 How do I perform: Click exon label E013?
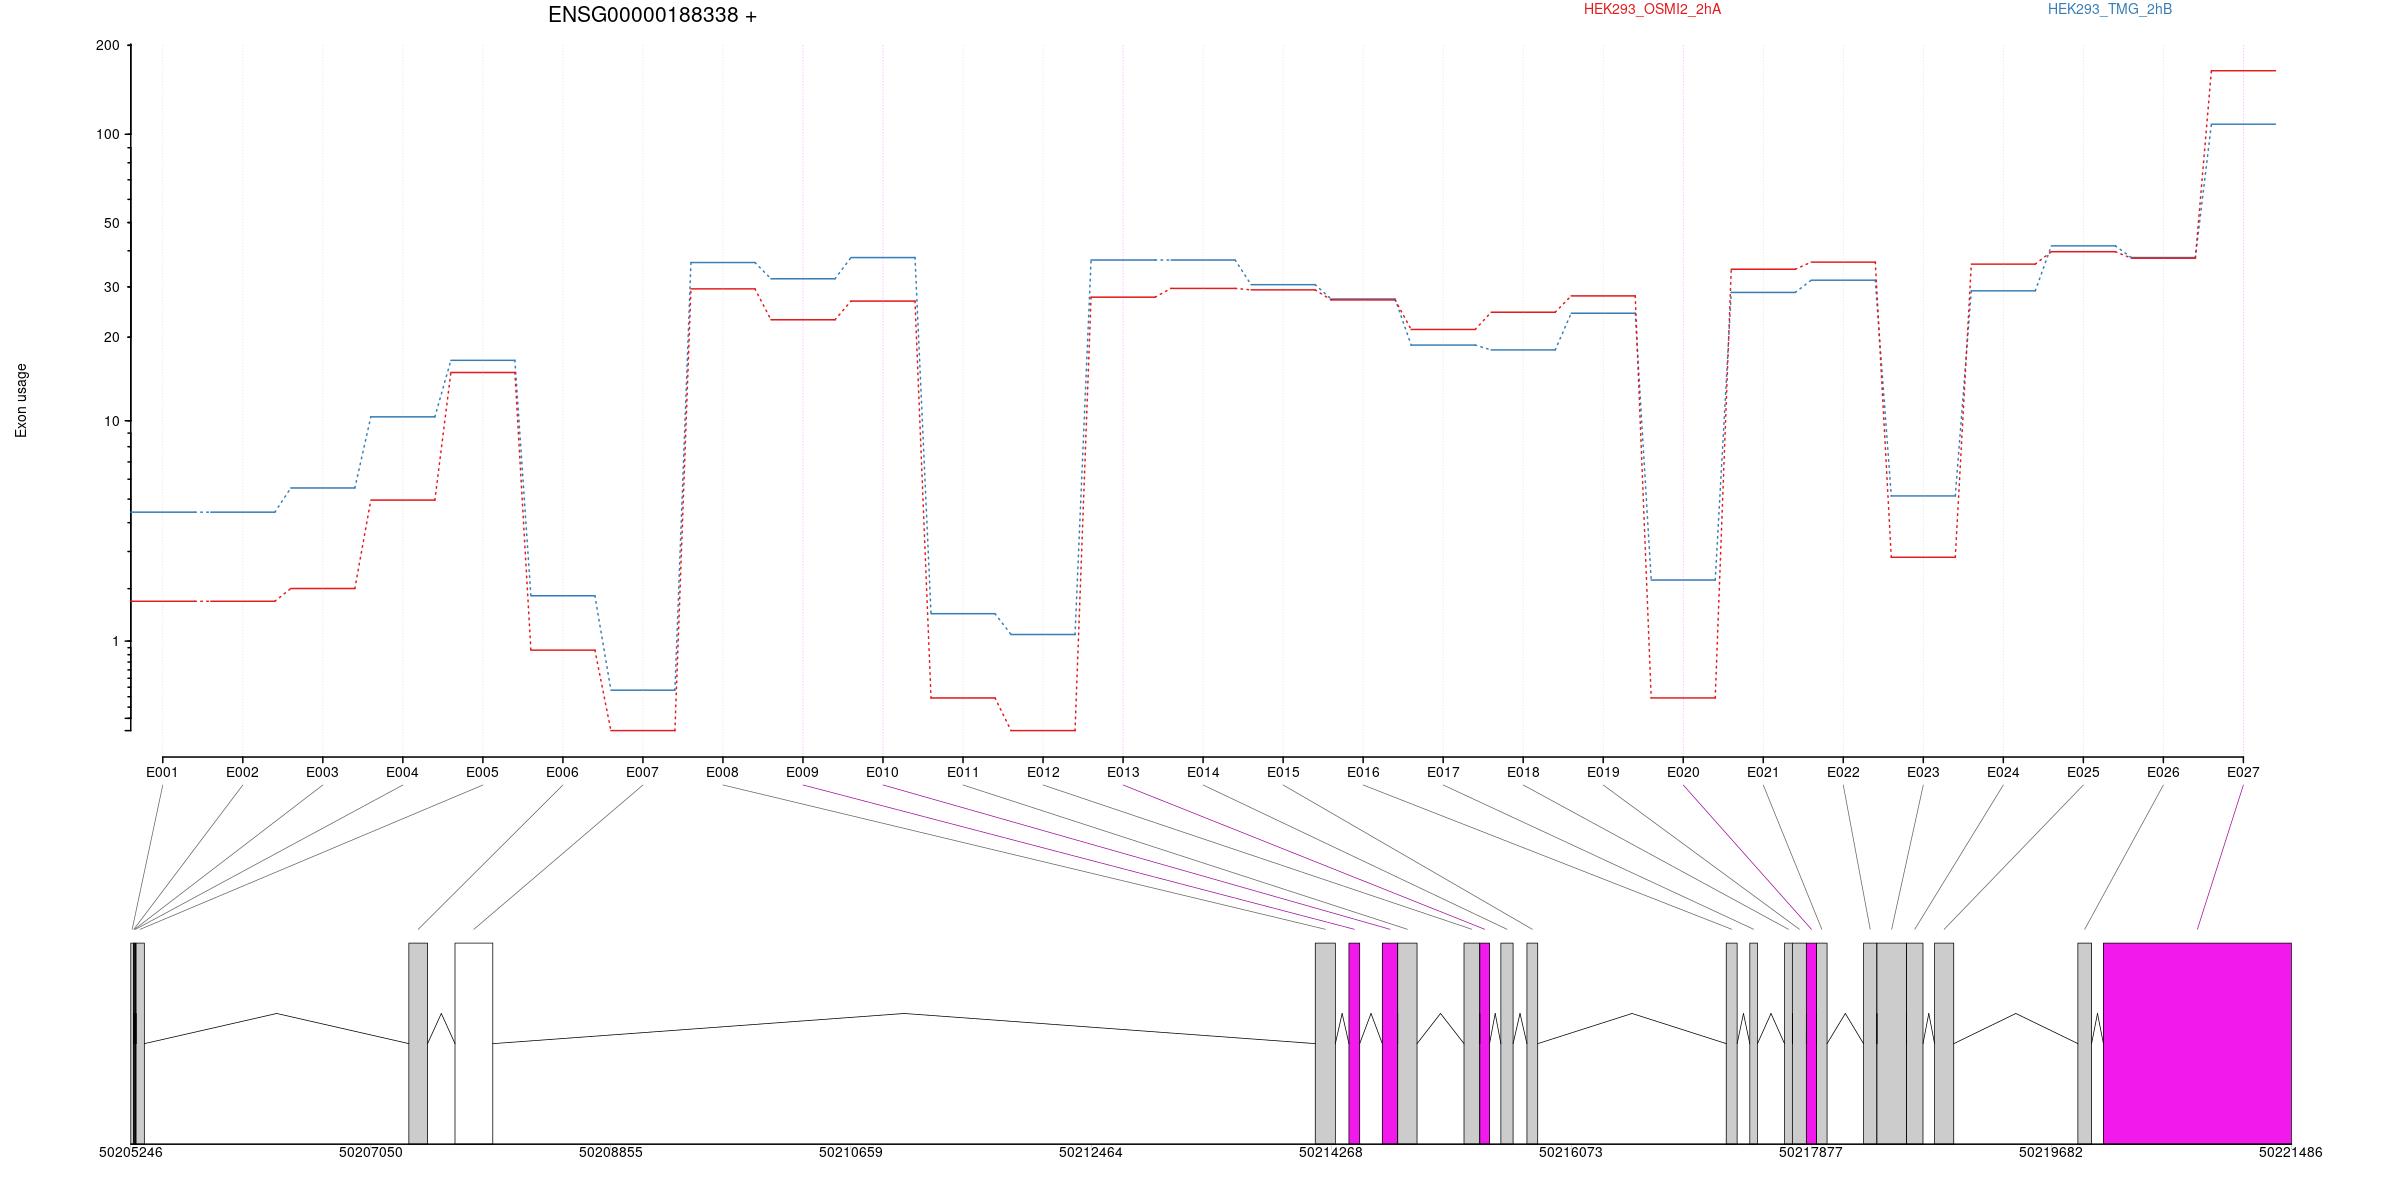[x=1123, y=772]
